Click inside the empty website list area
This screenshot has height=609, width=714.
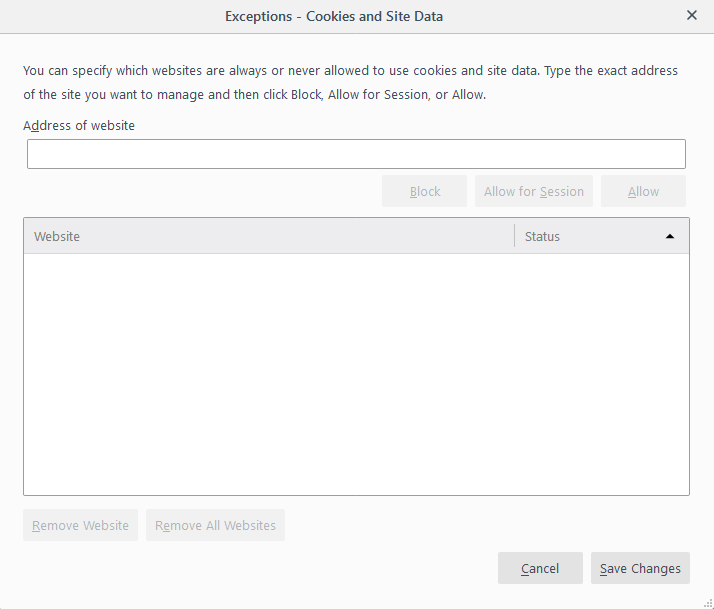tap(356, 374)
